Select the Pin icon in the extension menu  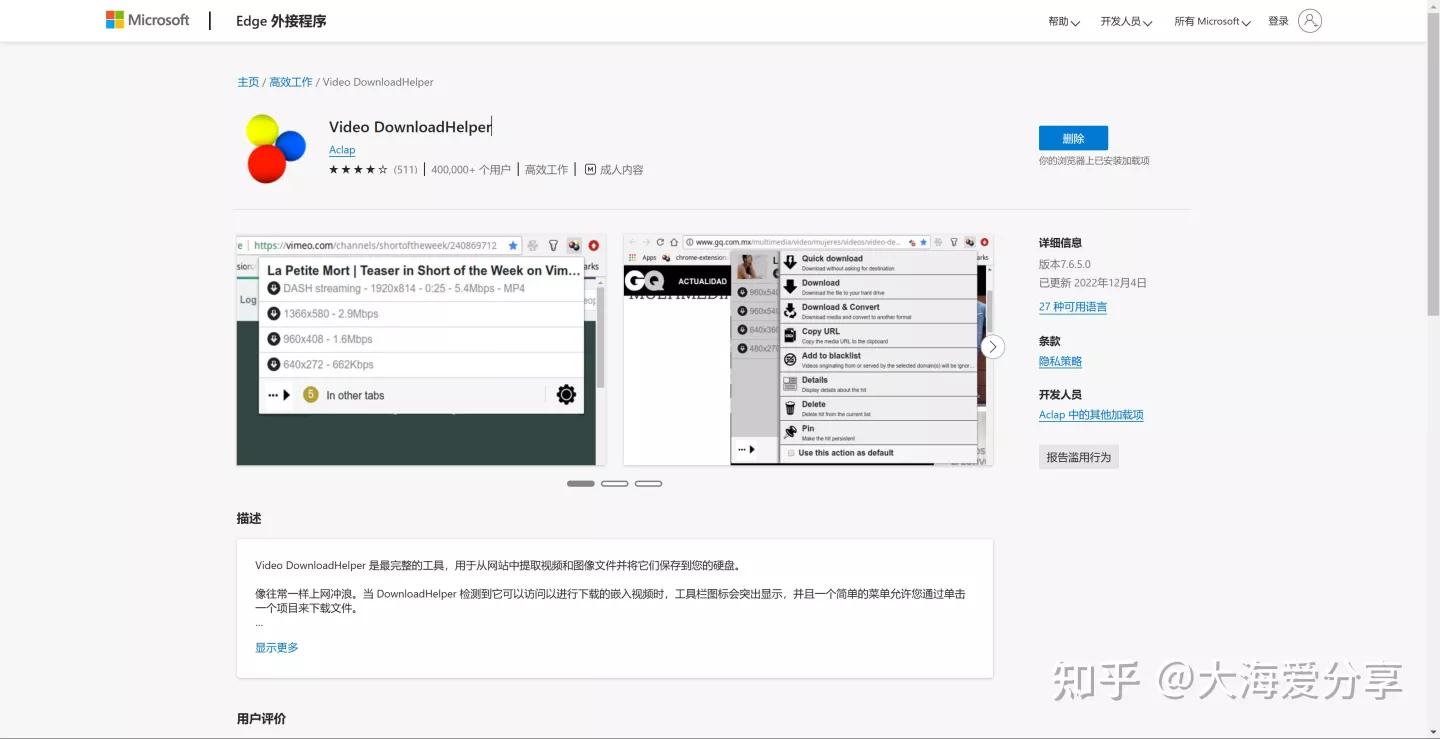(790, 430)
